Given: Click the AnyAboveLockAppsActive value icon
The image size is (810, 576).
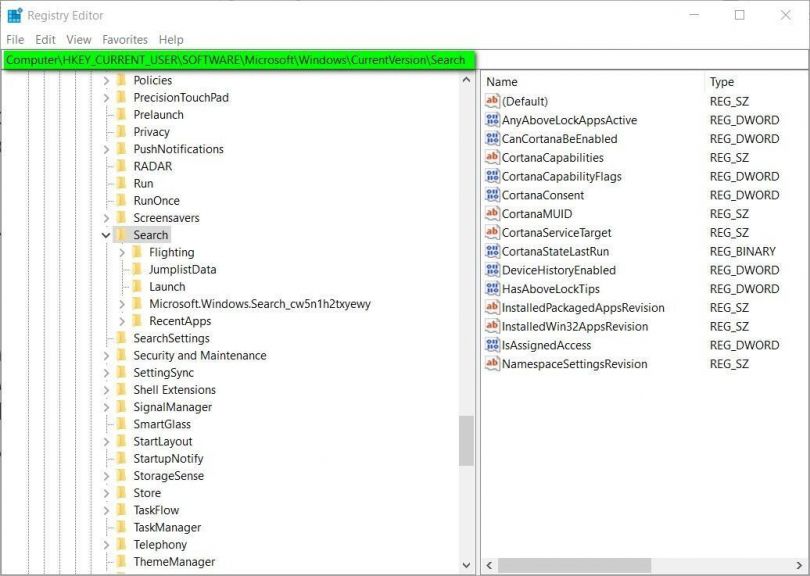Looking at the screenshot, I should coord(491,120).
